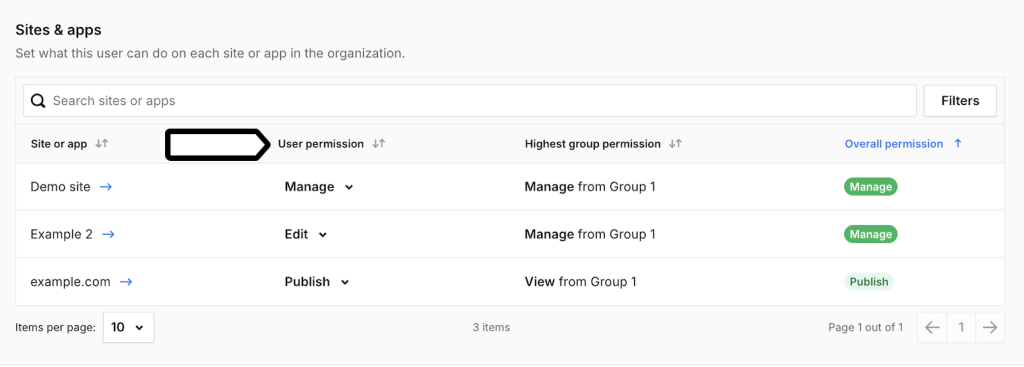
Task: Open example.com via its arrow icon
Action: click(126, 282)
